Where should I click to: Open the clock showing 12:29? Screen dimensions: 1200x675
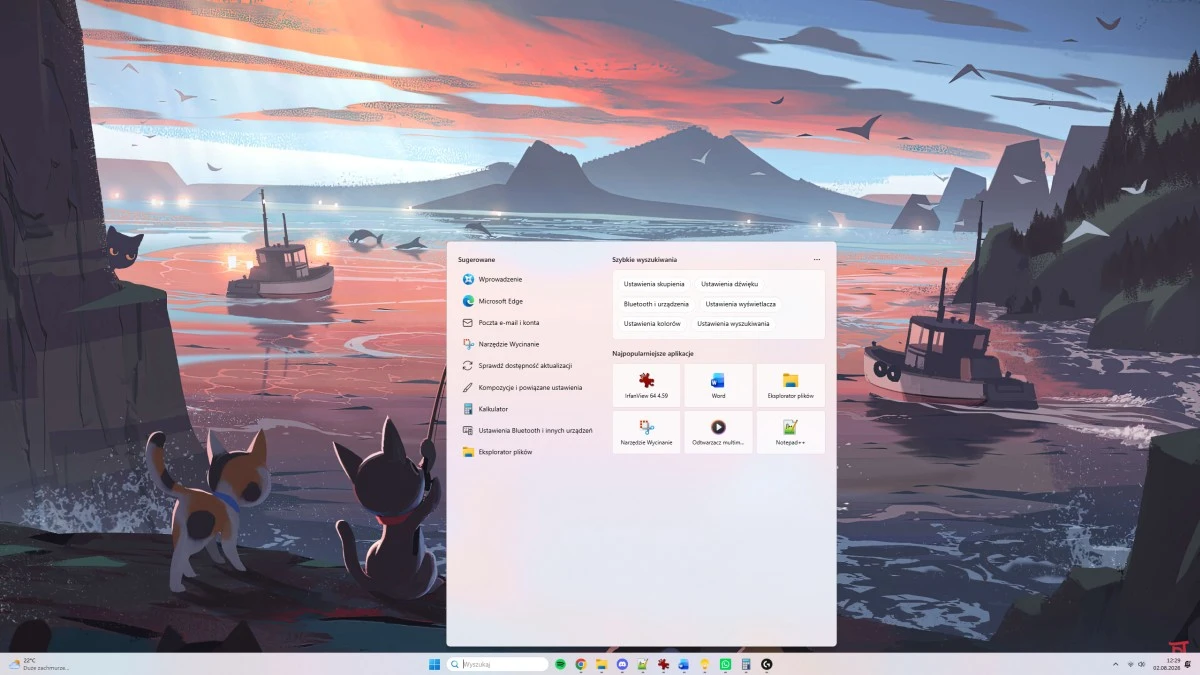[x=1166, y=664]
